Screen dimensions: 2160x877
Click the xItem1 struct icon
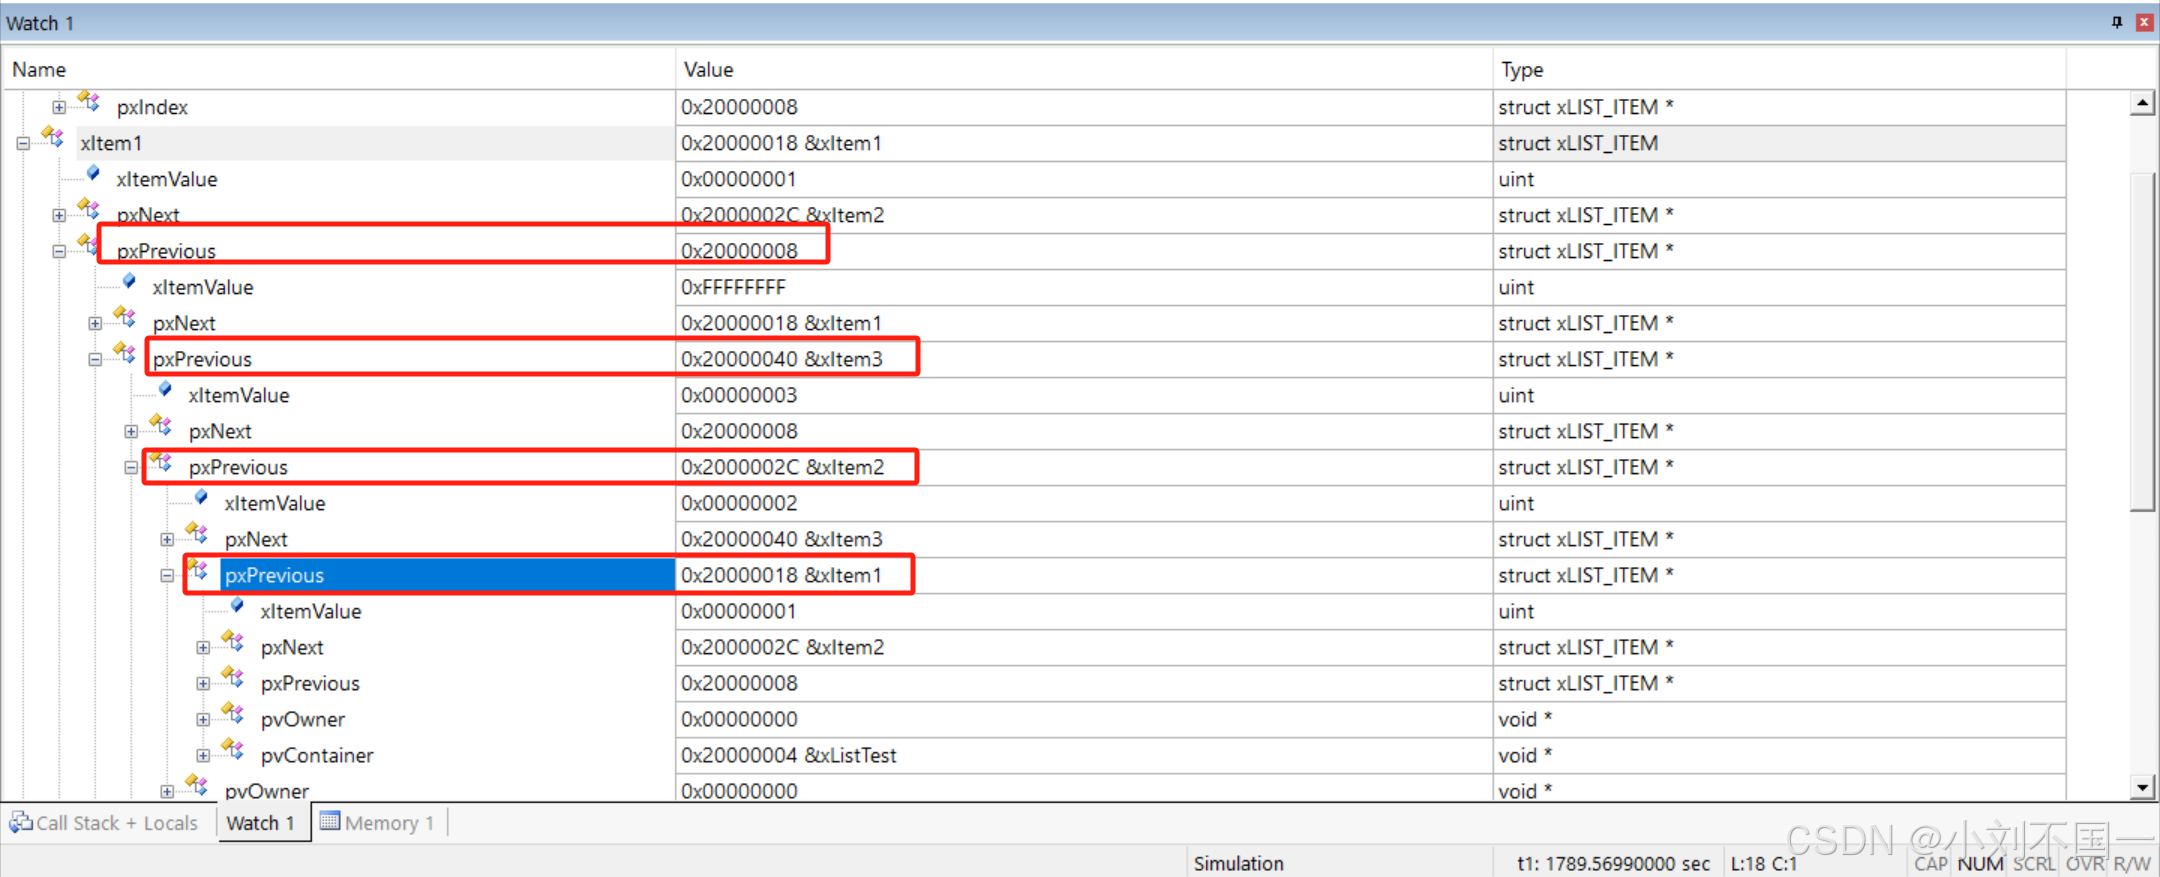(53, 138)
